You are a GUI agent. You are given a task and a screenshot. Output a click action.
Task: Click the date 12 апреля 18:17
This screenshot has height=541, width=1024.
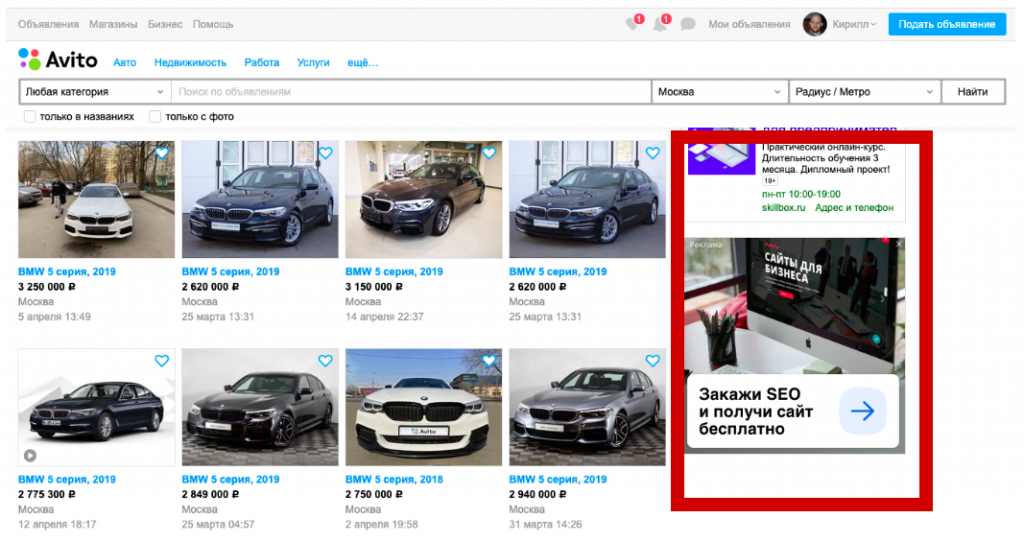click(x=57, y=525)
